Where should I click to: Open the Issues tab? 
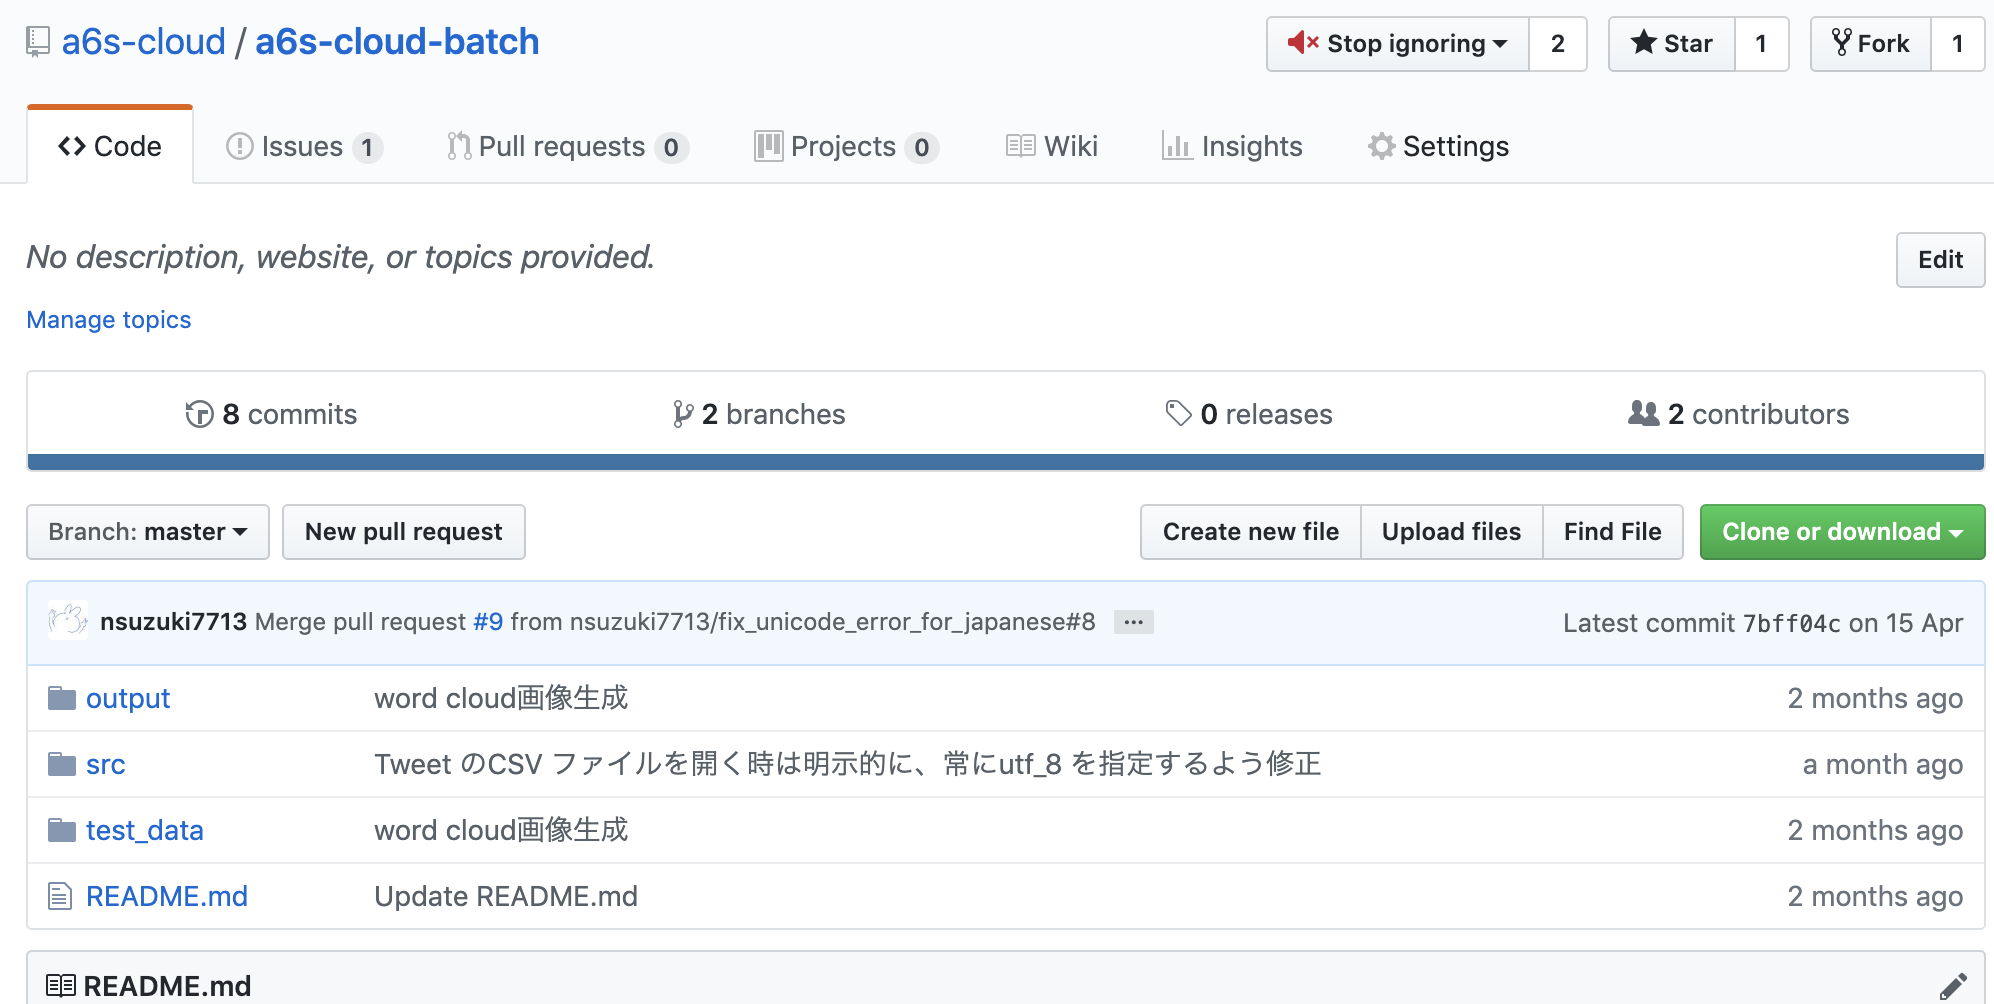(x=305, y=147)
